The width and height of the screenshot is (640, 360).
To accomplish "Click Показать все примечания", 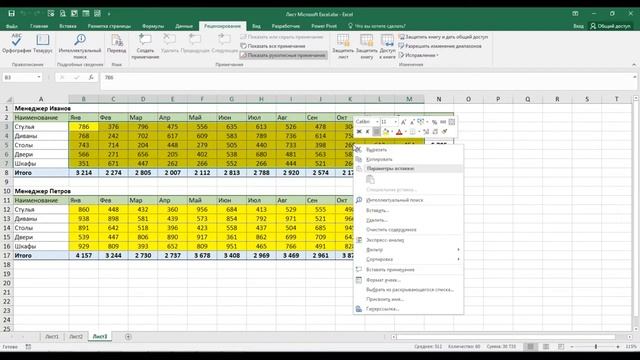I will click(273, 46).
